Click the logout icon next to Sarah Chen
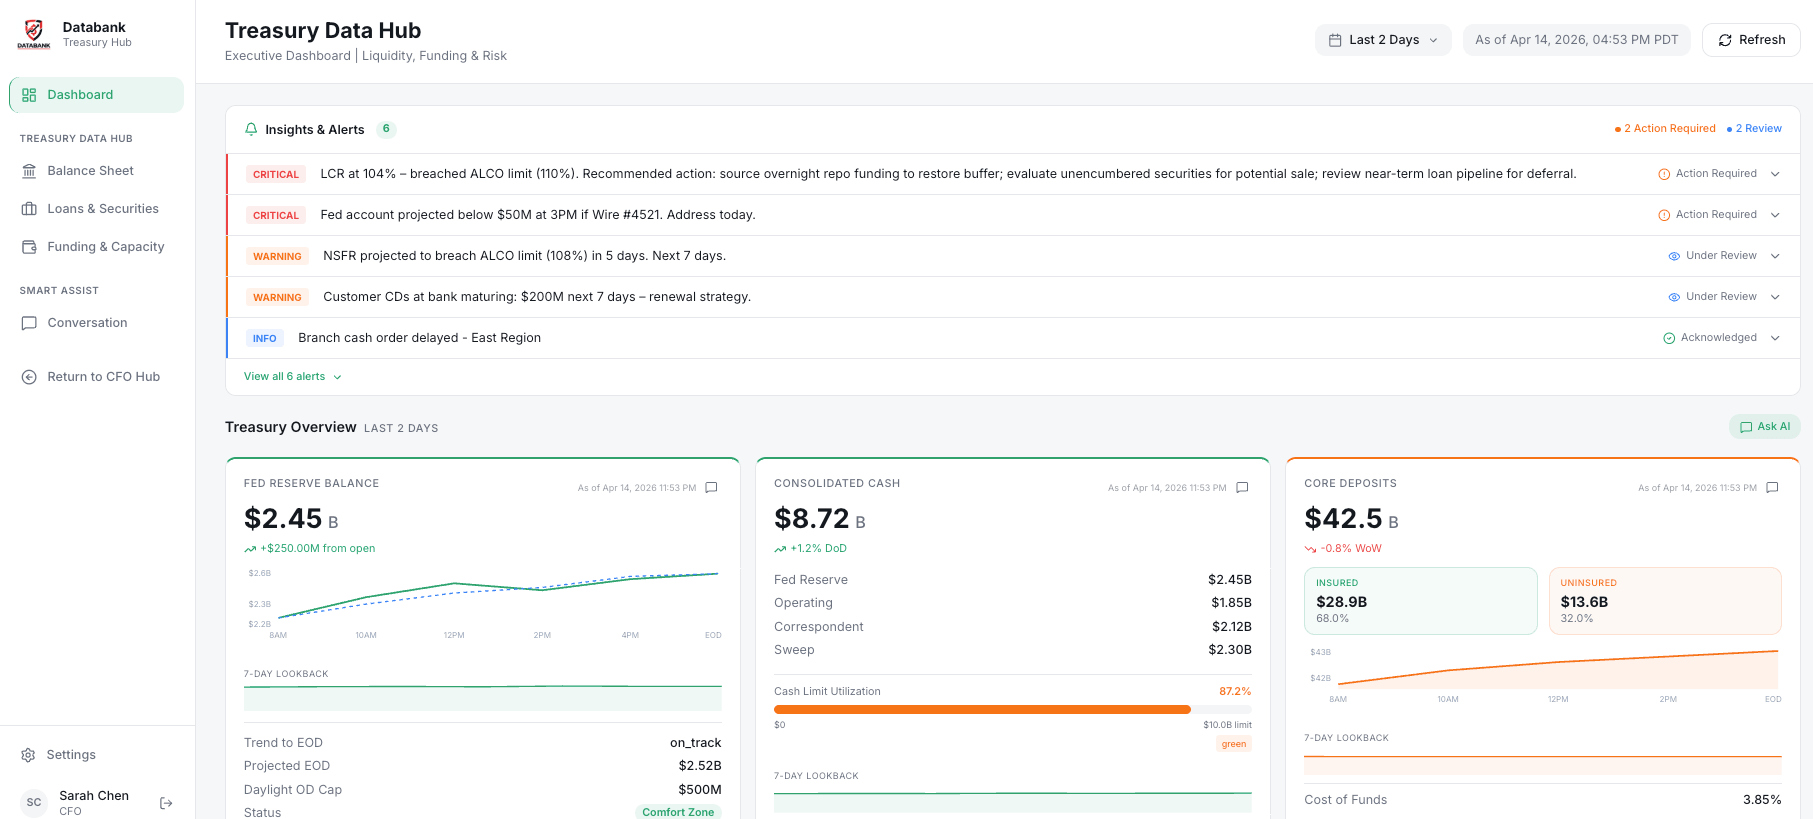The image size is (1813, 819). tap(166, 803)
